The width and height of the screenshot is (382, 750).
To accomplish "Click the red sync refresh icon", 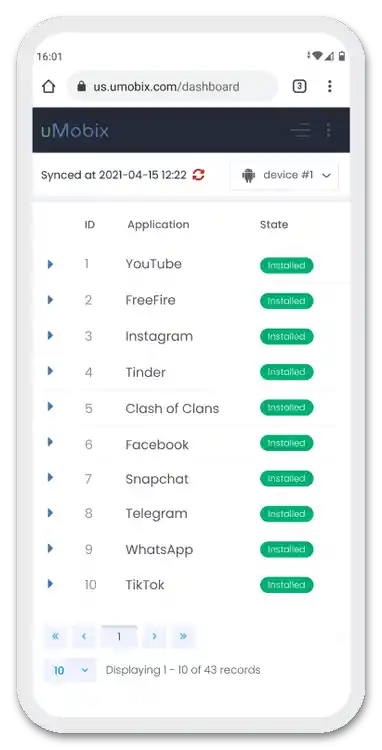I will (198, 175).
